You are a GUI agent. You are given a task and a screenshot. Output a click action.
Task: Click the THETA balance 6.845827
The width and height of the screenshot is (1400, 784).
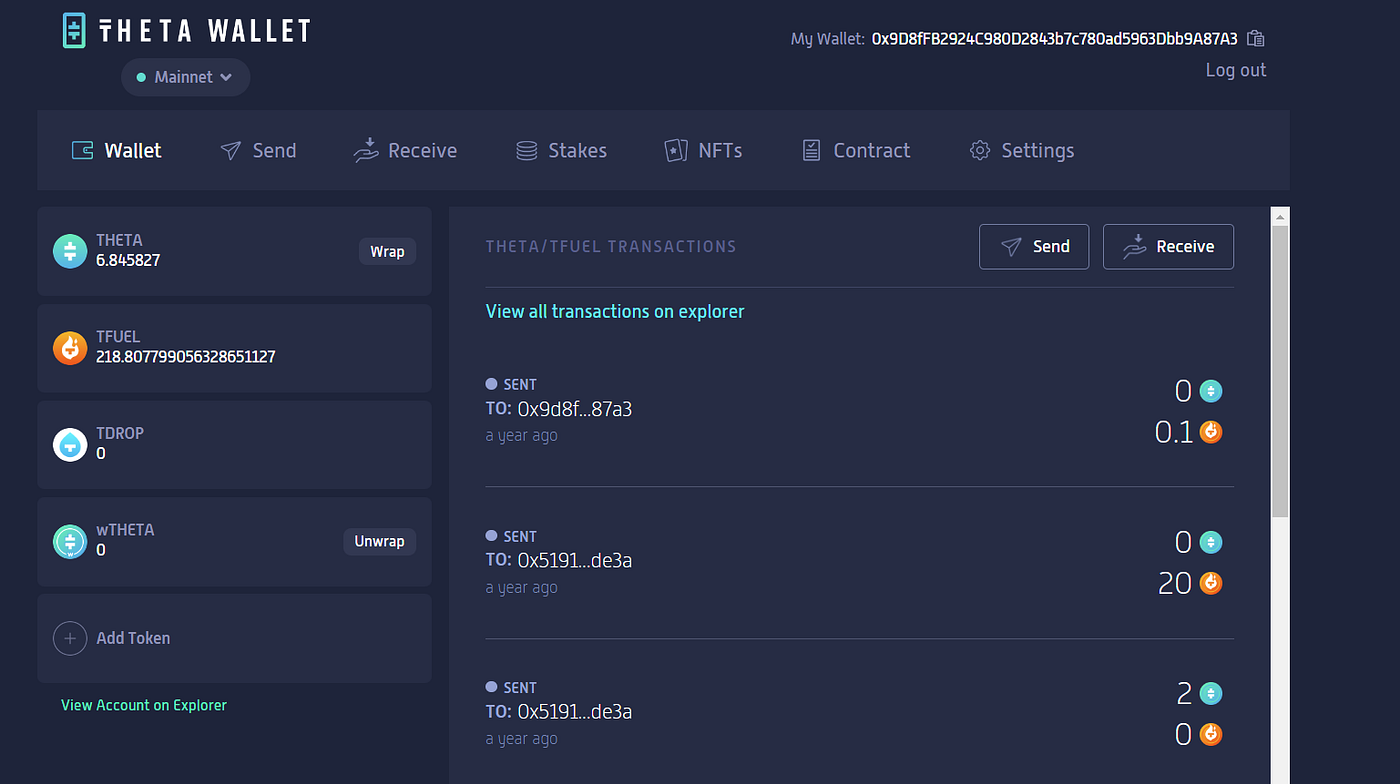pyautogui.click(x=128, y=260)
